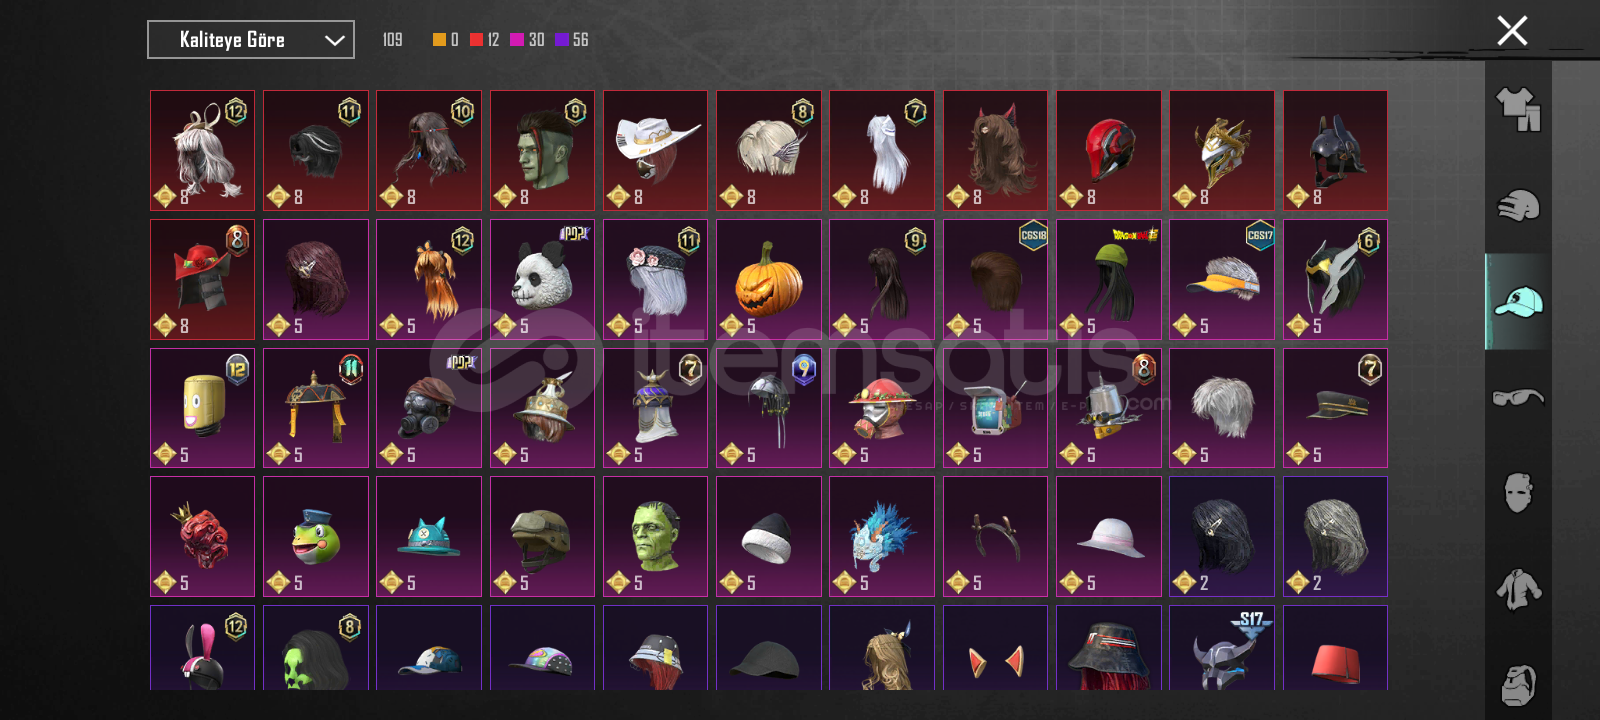Image resolution: width=1600 pixels, height=720 pixels.
Task: Select the backpack category icon
Action: (1518, 685)
